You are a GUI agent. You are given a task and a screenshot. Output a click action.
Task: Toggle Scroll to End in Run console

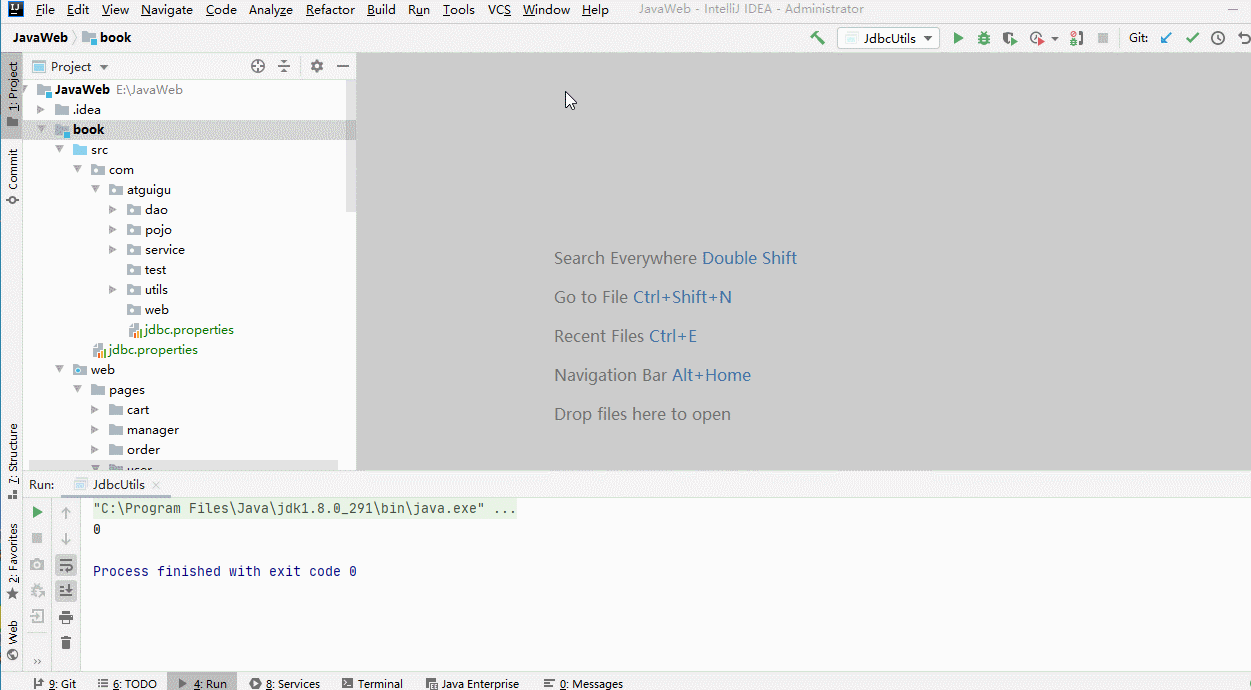[66, 591]
